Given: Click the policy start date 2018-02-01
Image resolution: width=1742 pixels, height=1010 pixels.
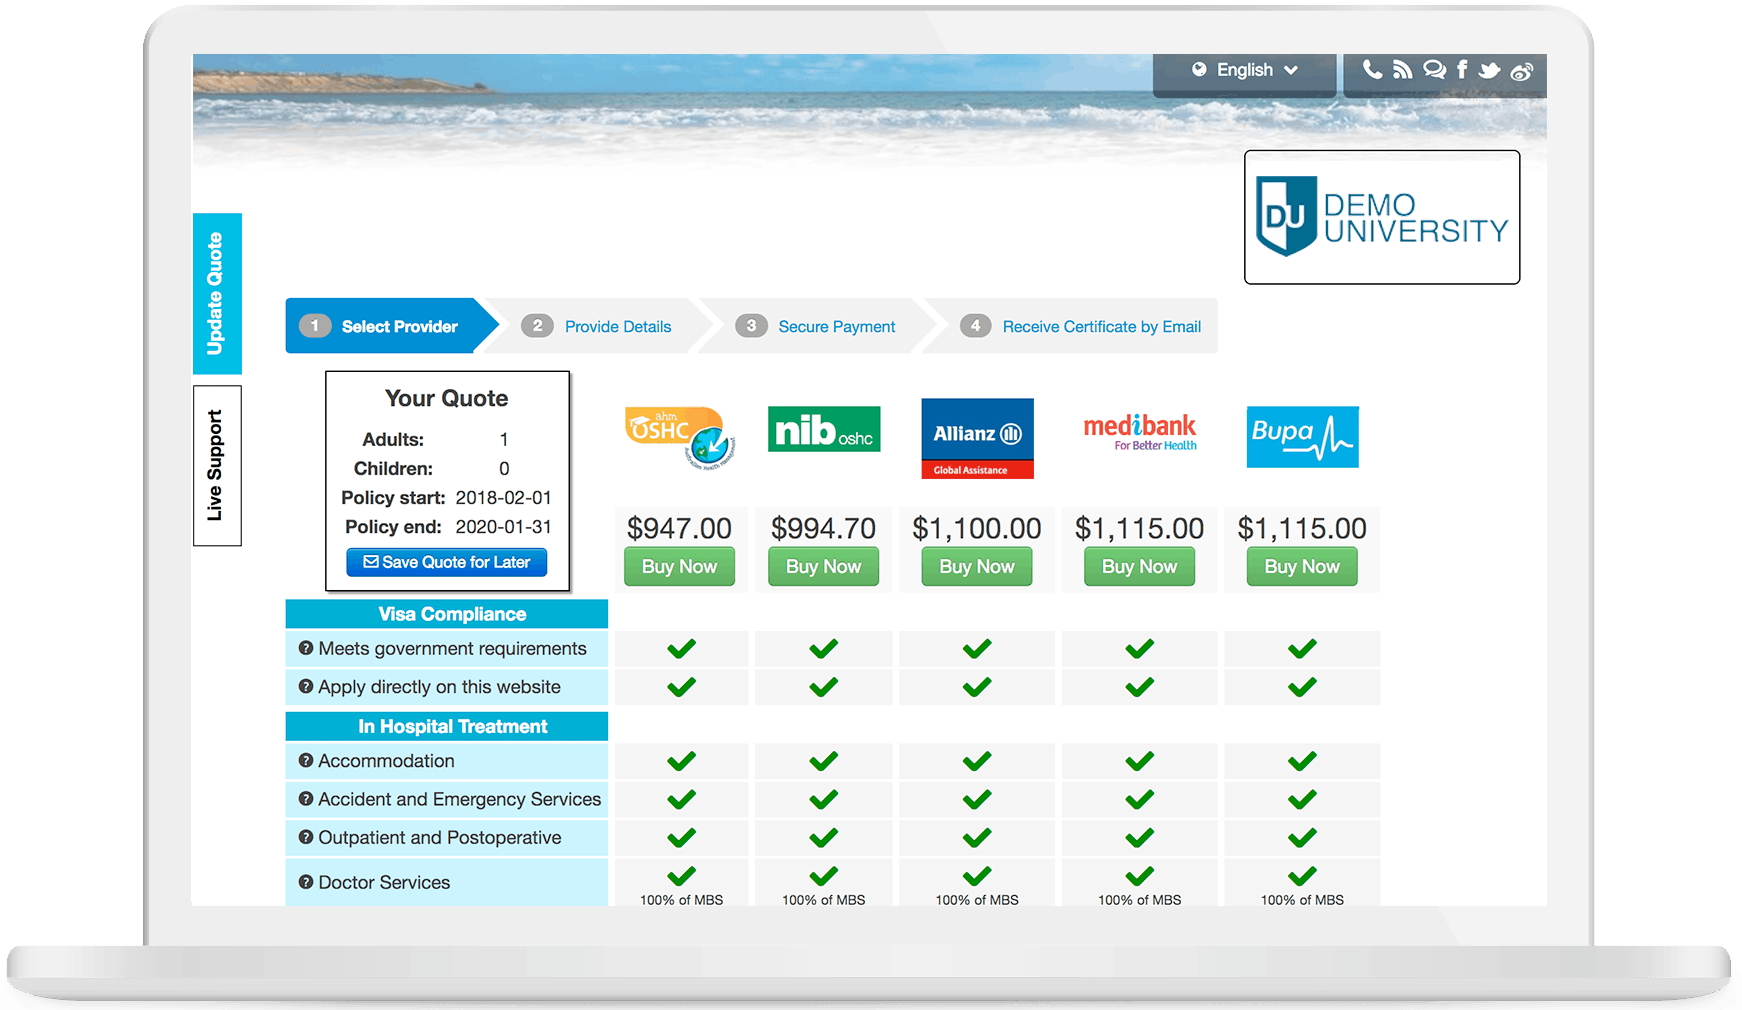Looking at the screenshot, I should click(x=504, y=498).
